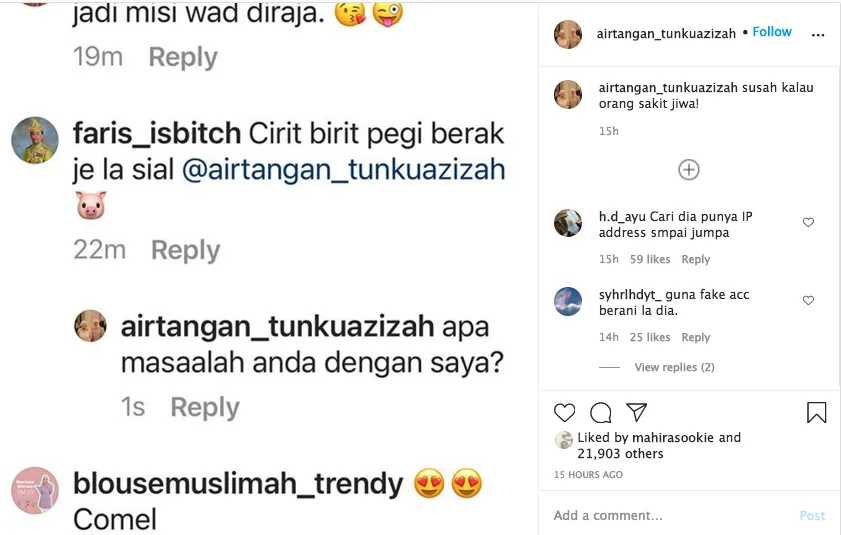
Task: Share post via paper plane icon
Action: [x=637, y=412]
